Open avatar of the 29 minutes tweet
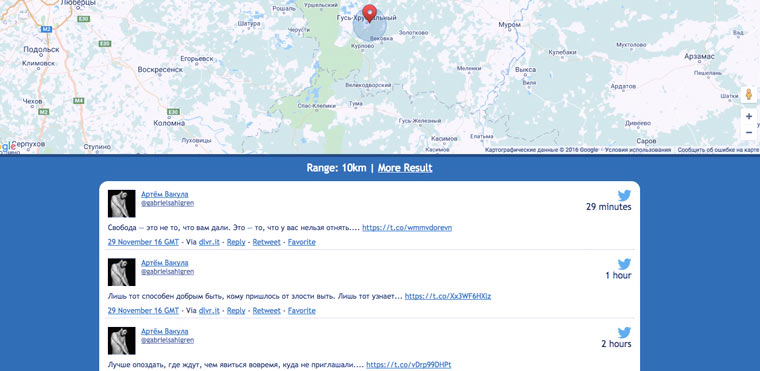This screenshot has width=760, height=371. [x=121, y=203]
